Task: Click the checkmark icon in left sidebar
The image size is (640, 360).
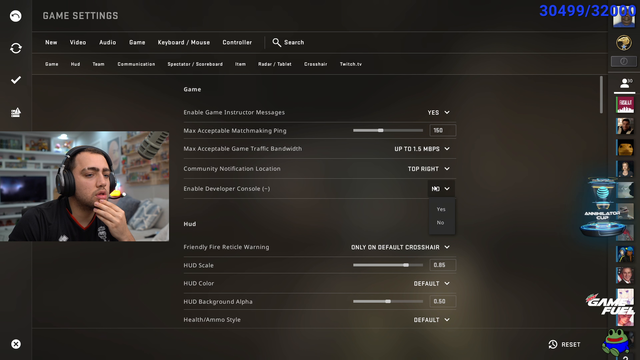Action: (16, 80)
